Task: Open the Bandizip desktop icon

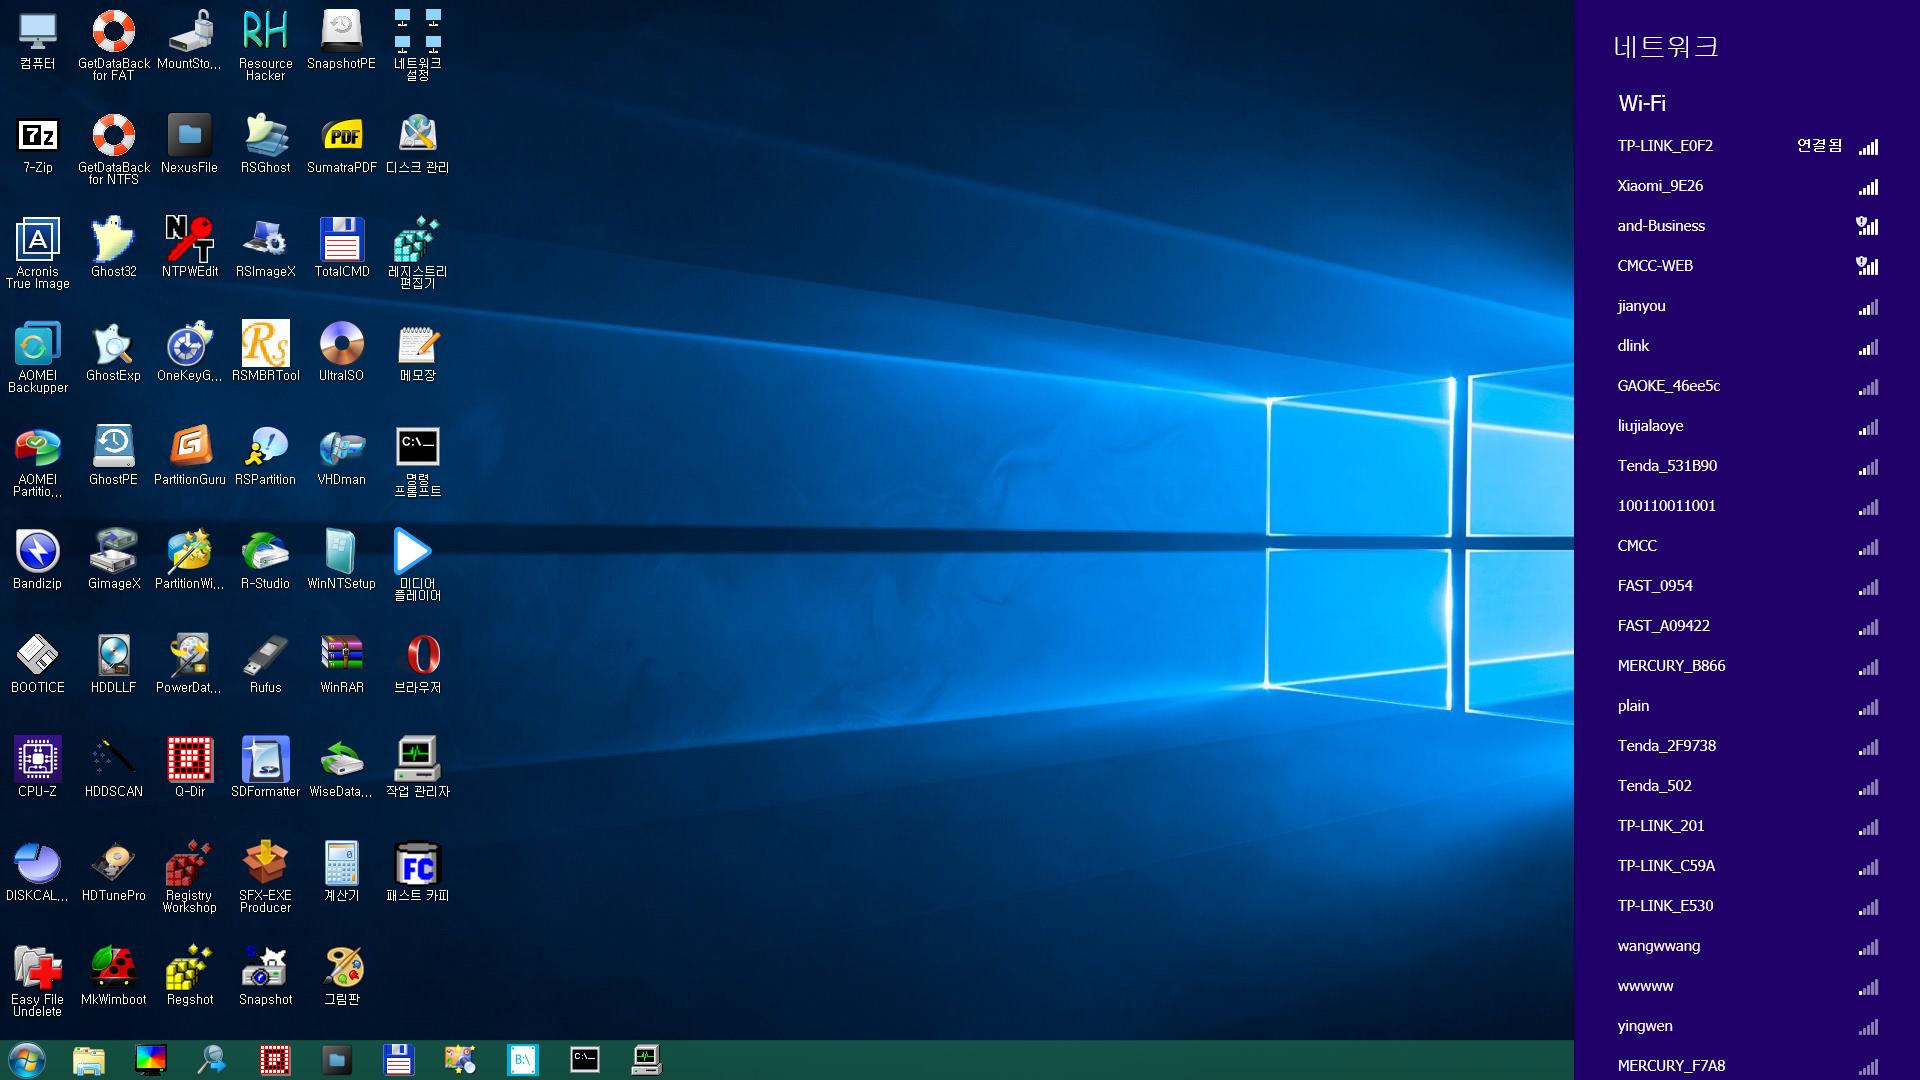Action: tap(38, 560)
